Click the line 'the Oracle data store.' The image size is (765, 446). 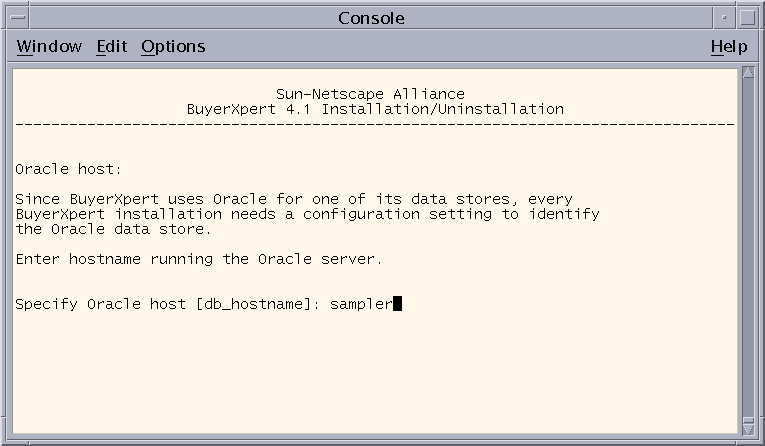tap(113, 229)
